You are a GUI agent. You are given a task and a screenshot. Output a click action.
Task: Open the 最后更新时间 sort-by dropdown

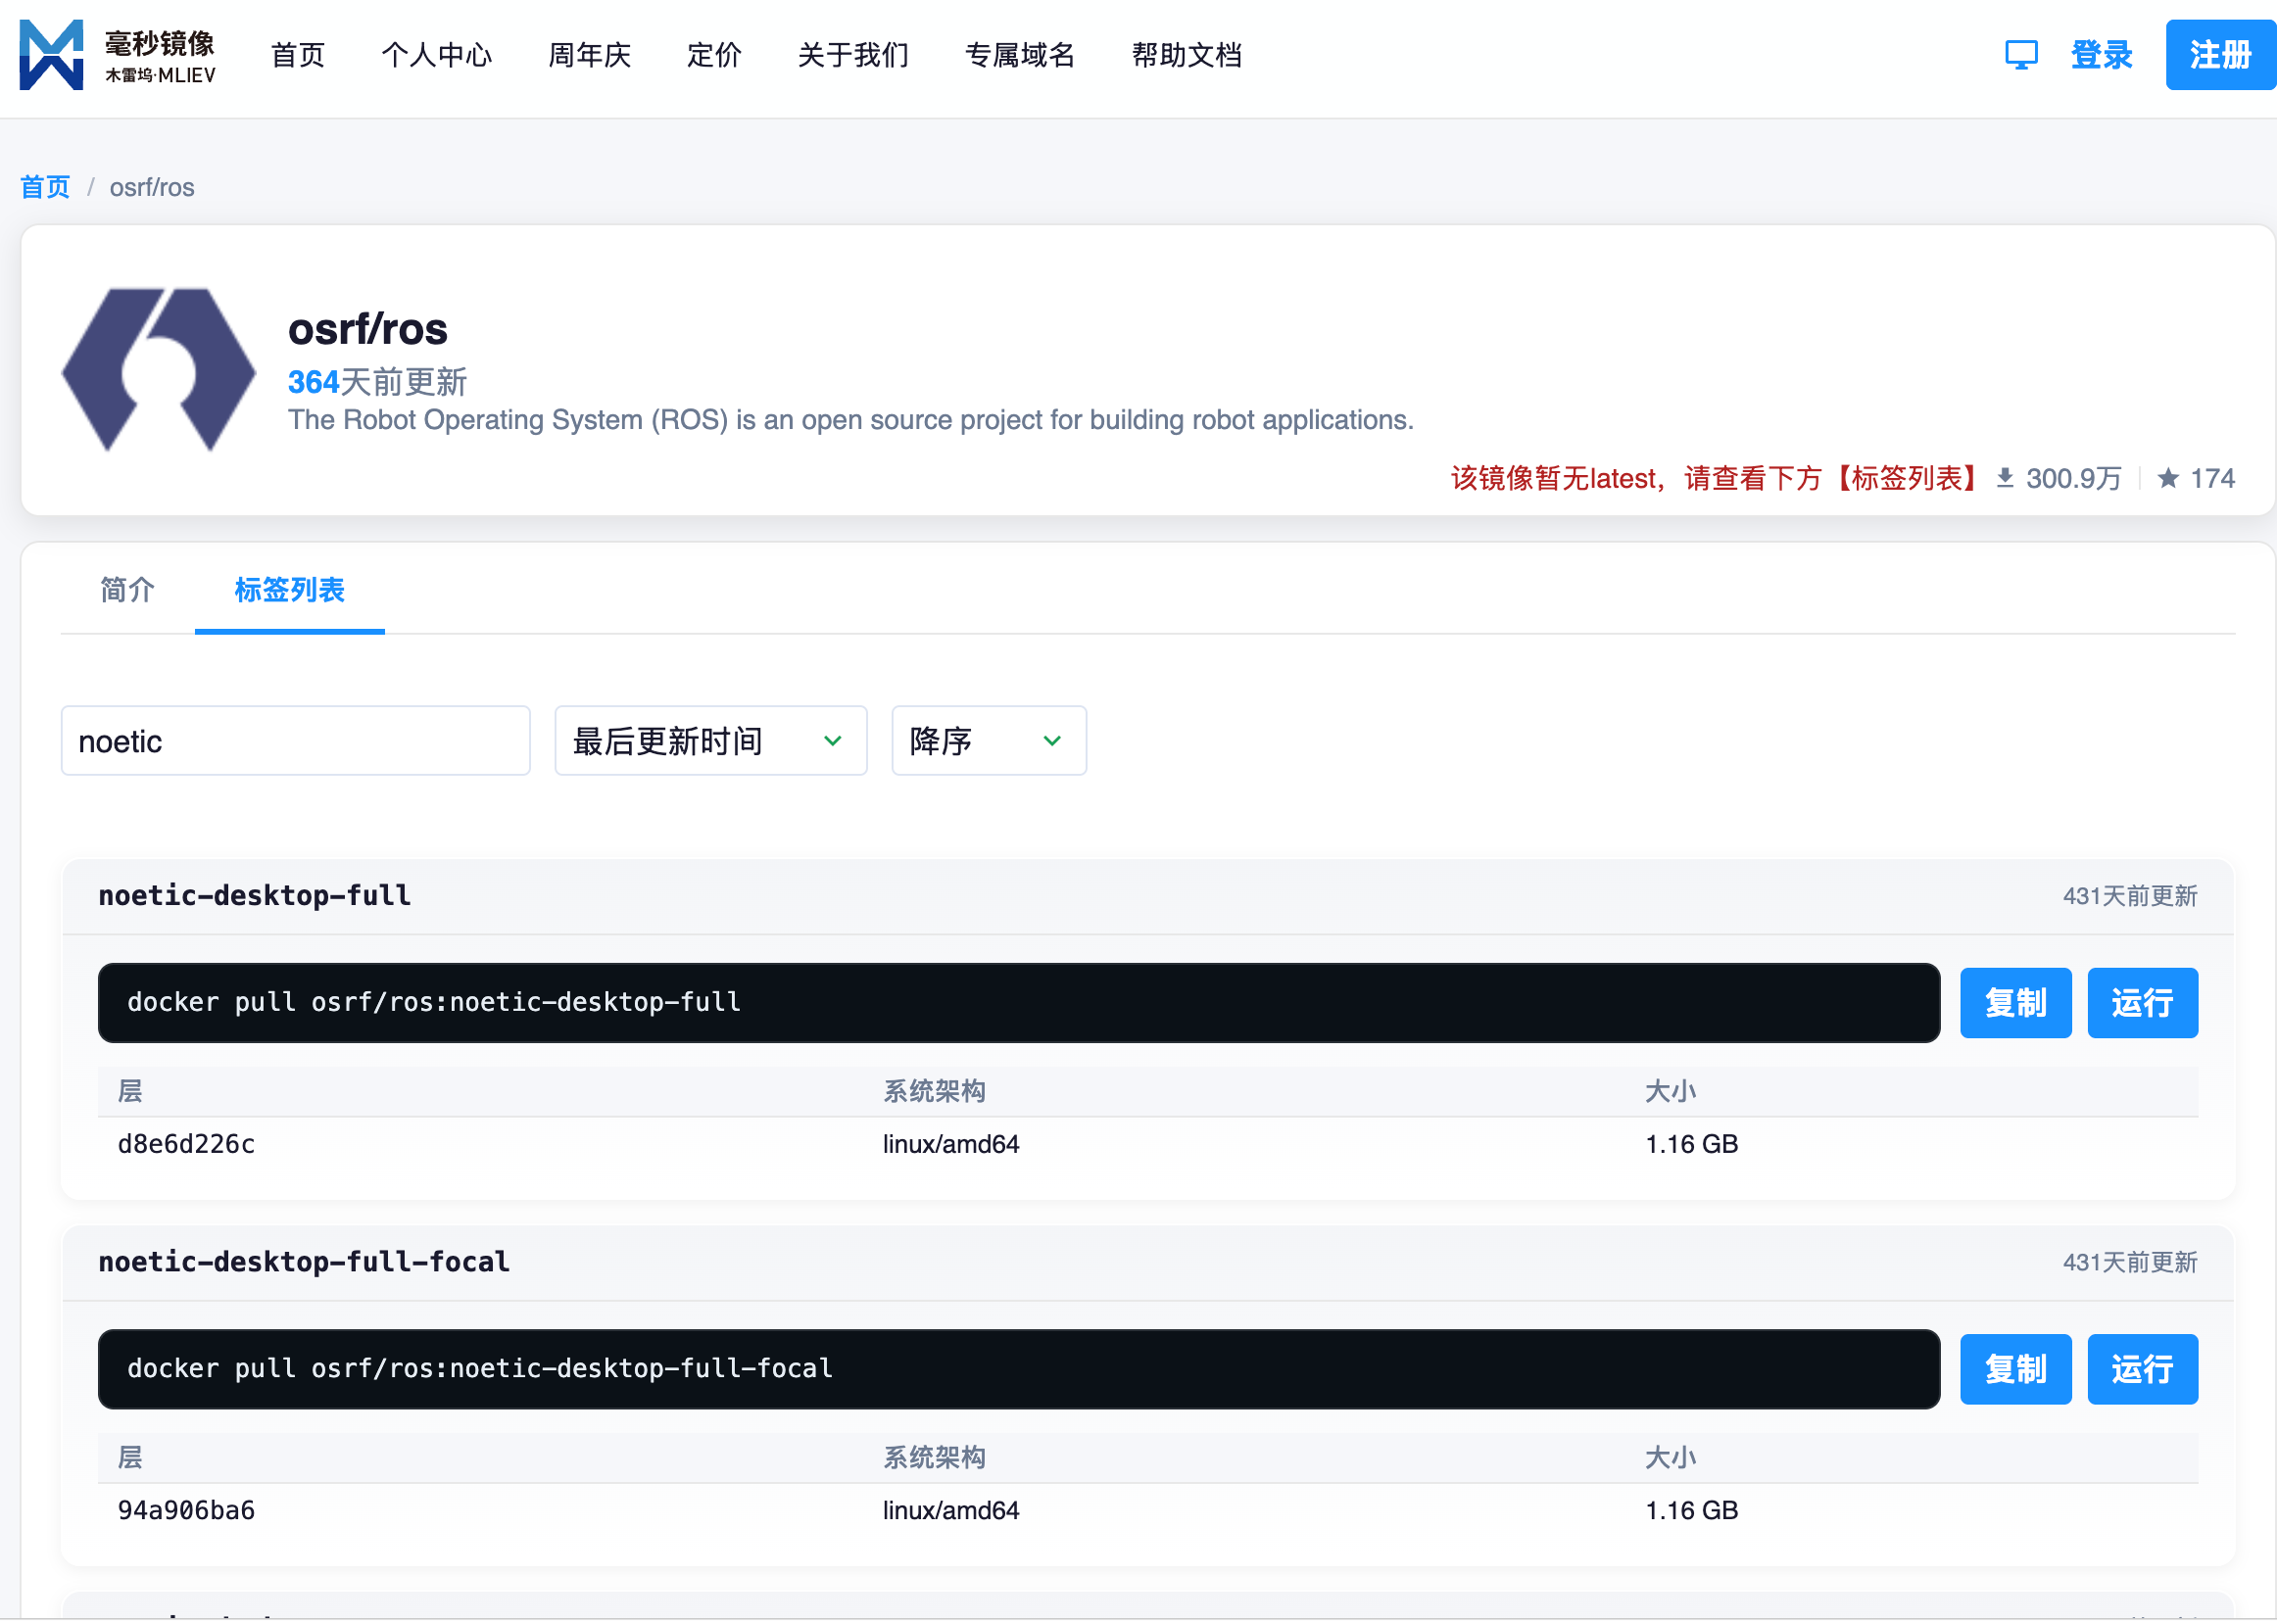click(710, 741)
